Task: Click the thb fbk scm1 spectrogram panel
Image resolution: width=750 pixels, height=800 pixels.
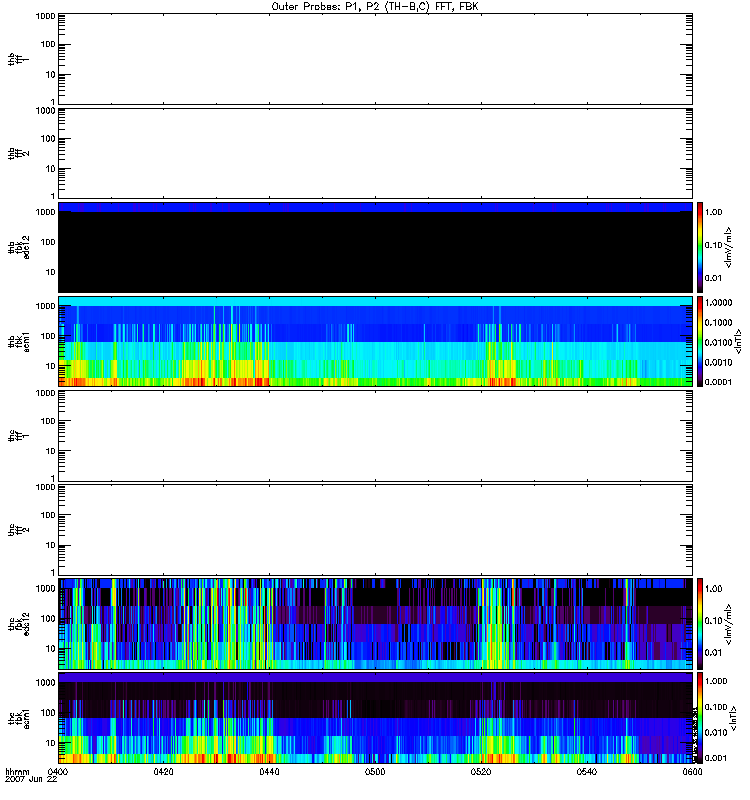Action: click(375, 341)
